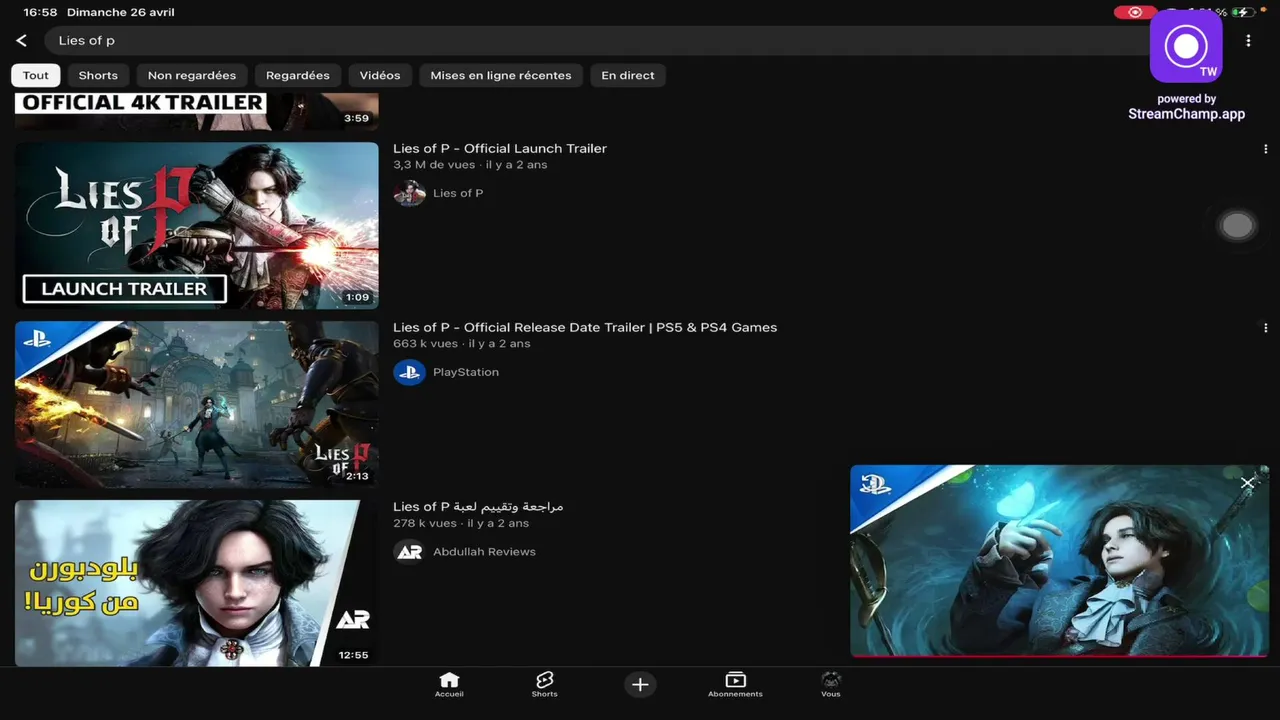Tap the 16:58 clock in status bar
1280x720 pixels.
point(40,12)
